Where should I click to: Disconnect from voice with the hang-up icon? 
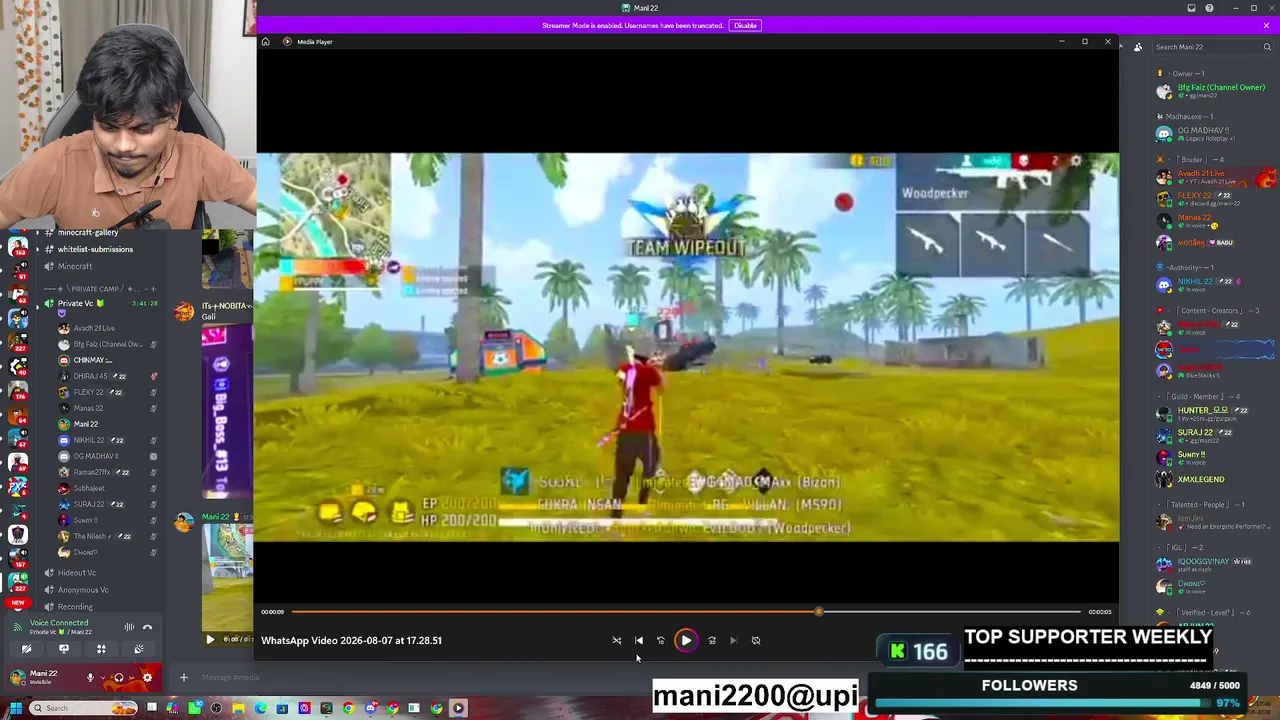(147, 627)
